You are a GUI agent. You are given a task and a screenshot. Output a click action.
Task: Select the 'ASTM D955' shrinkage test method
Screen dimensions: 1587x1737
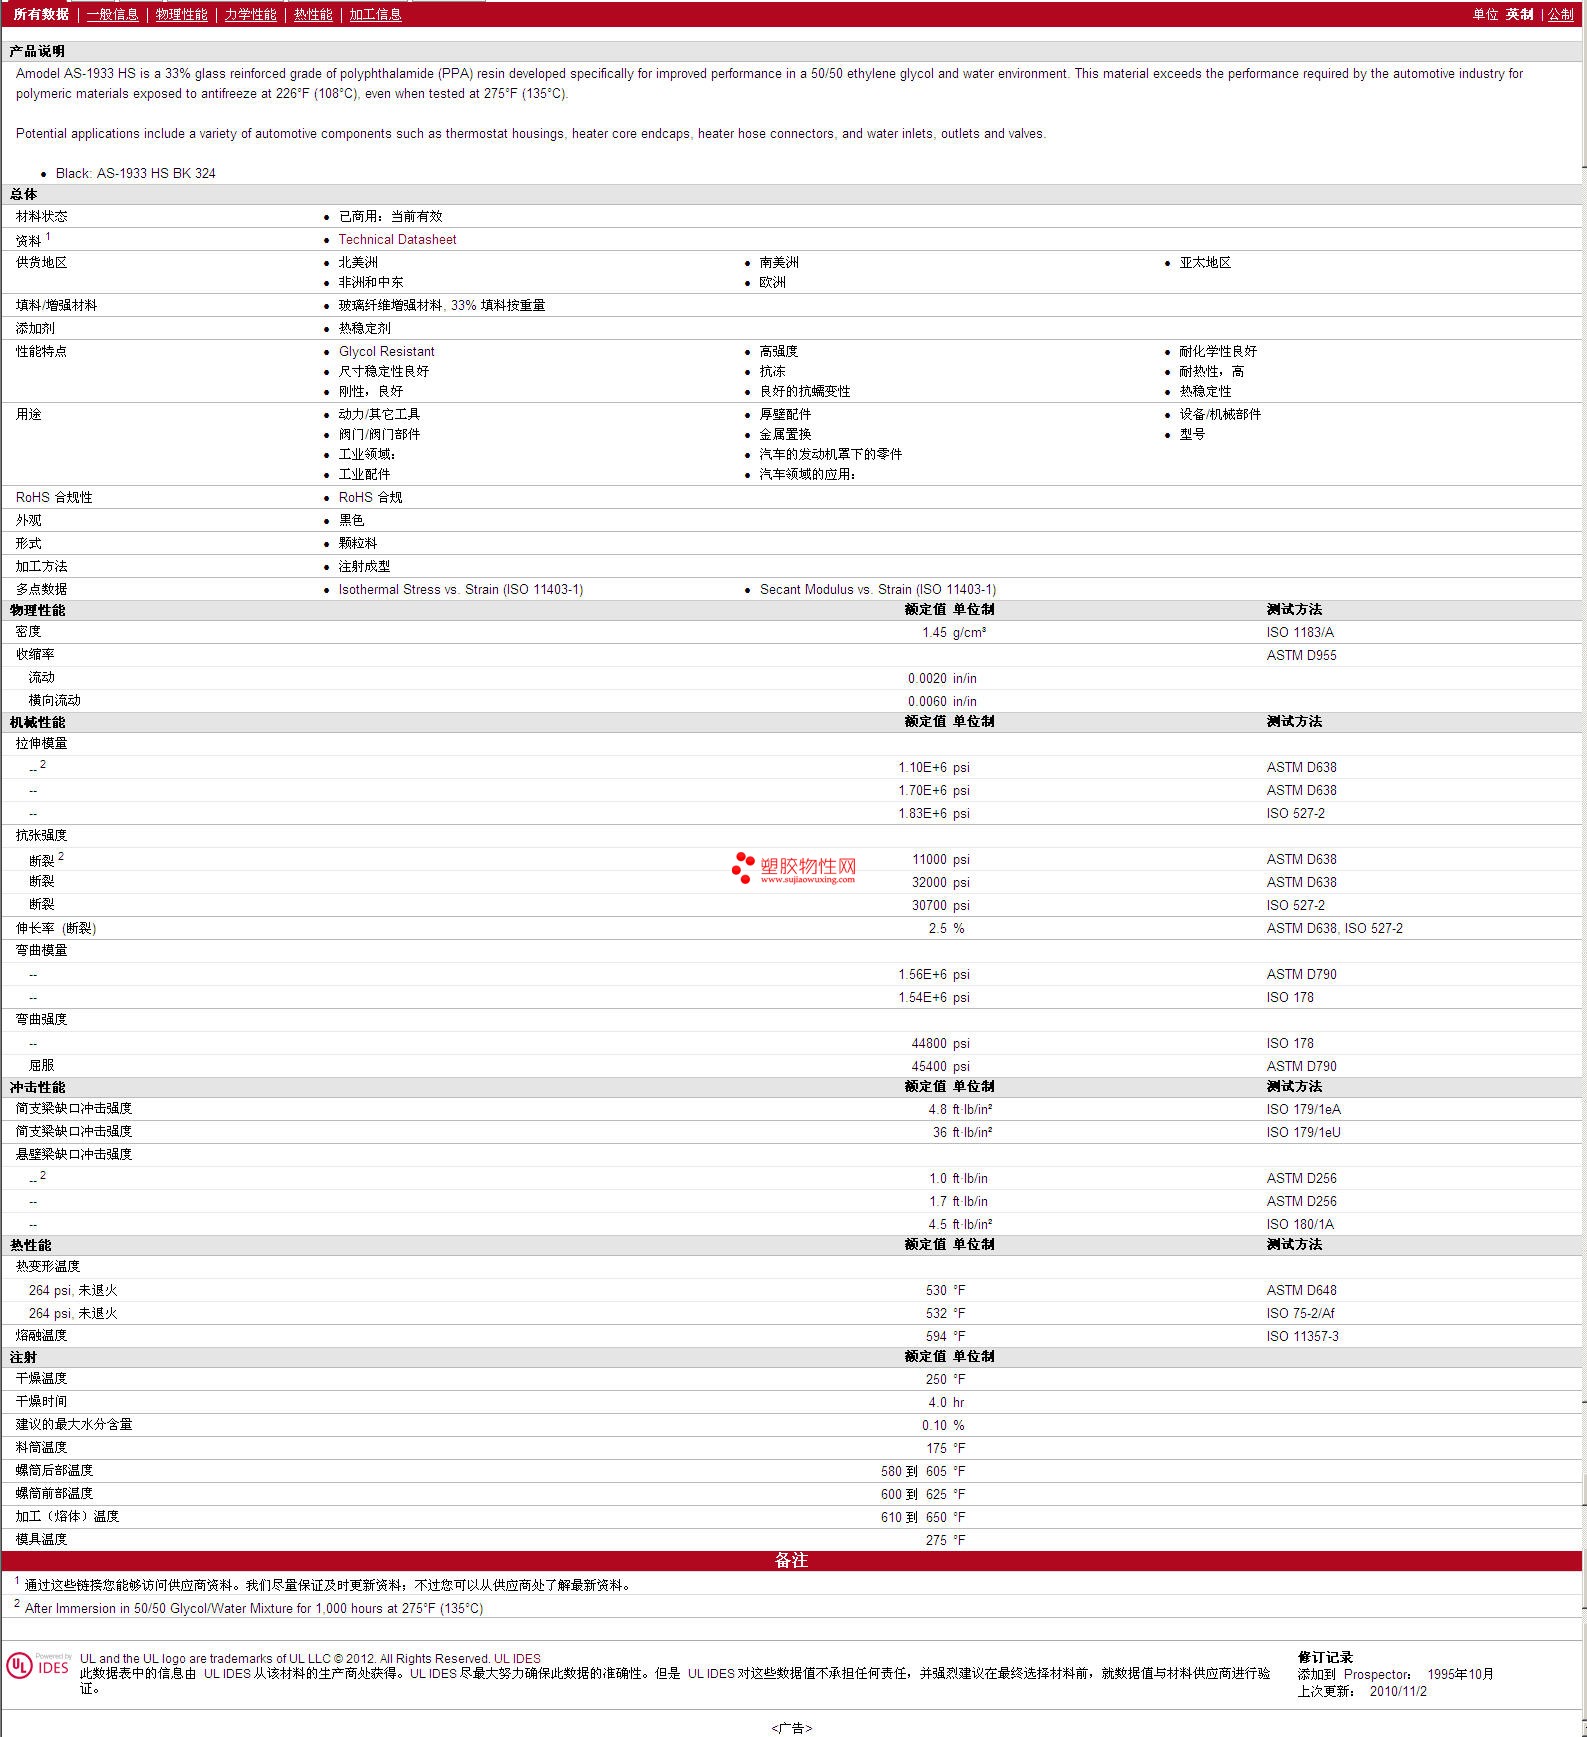click(1301, 655)
